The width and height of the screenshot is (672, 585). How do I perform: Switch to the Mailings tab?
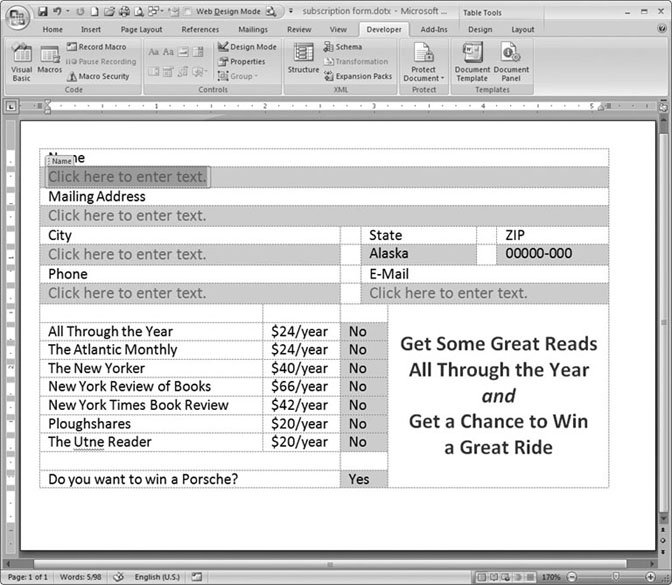[253, 30]
